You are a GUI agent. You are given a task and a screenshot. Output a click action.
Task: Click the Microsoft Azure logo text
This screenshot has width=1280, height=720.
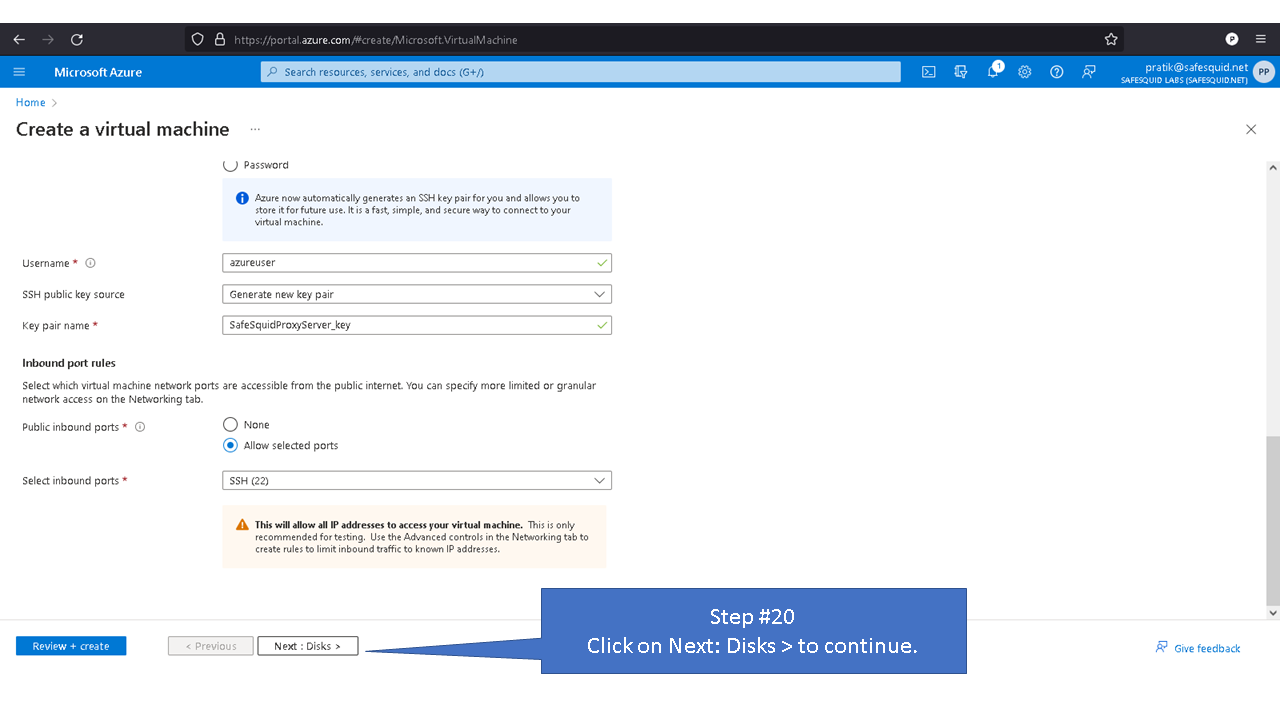point(98,72)
